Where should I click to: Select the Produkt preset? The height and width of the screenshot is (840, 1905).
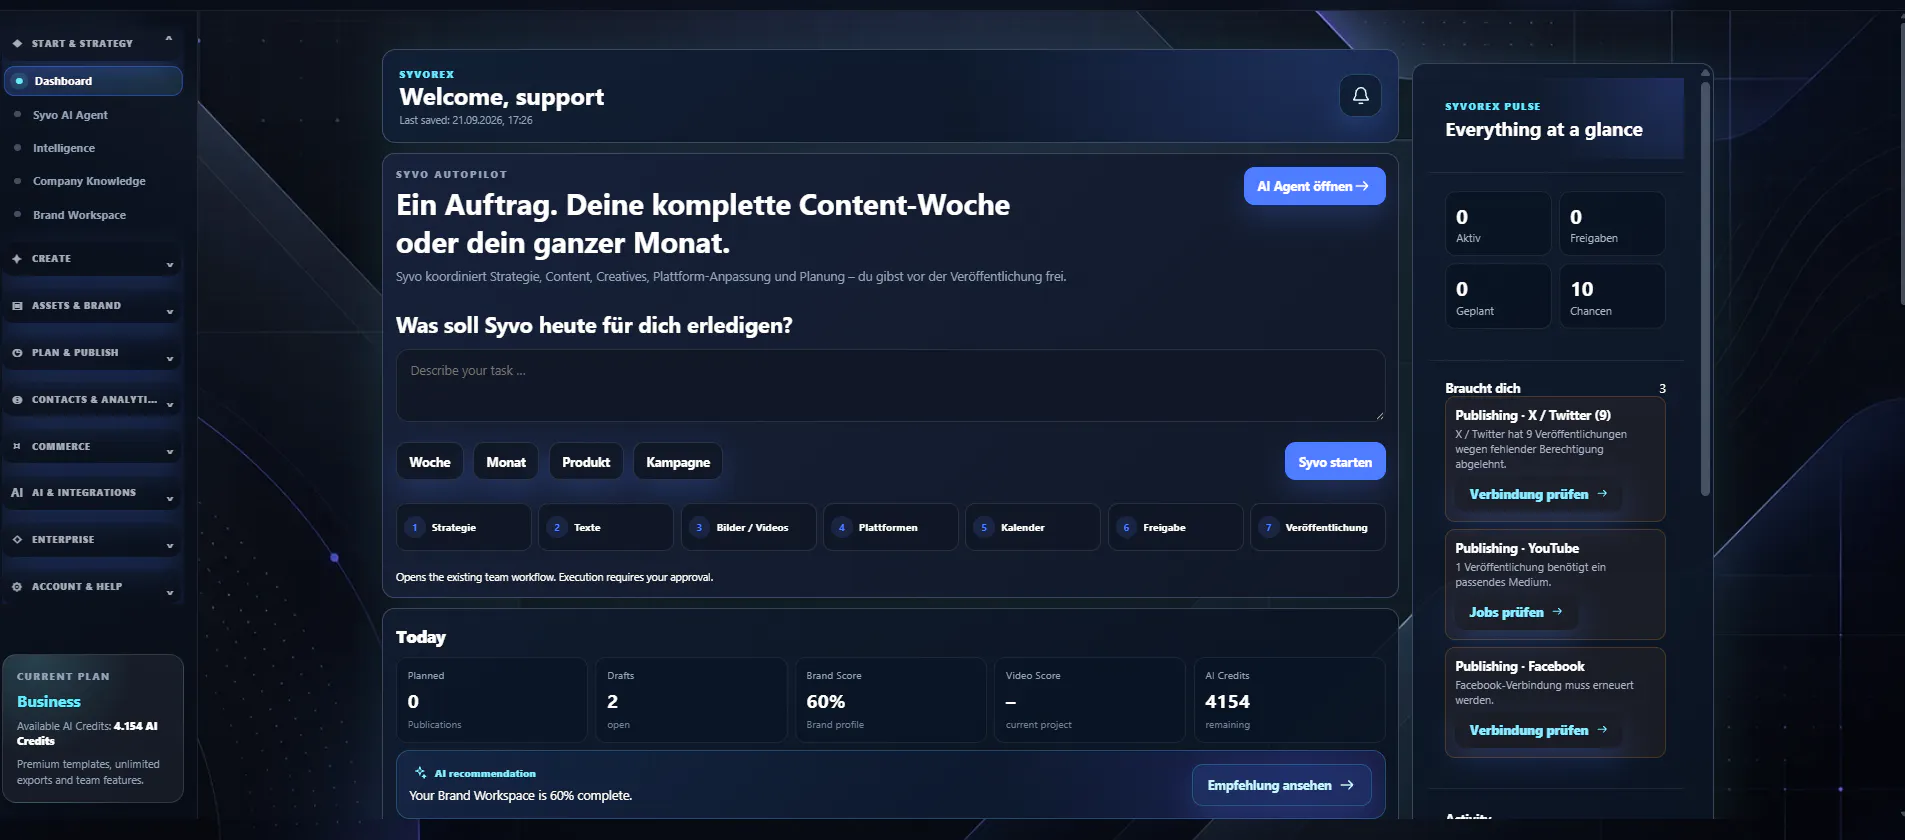(x=586, y=462)
